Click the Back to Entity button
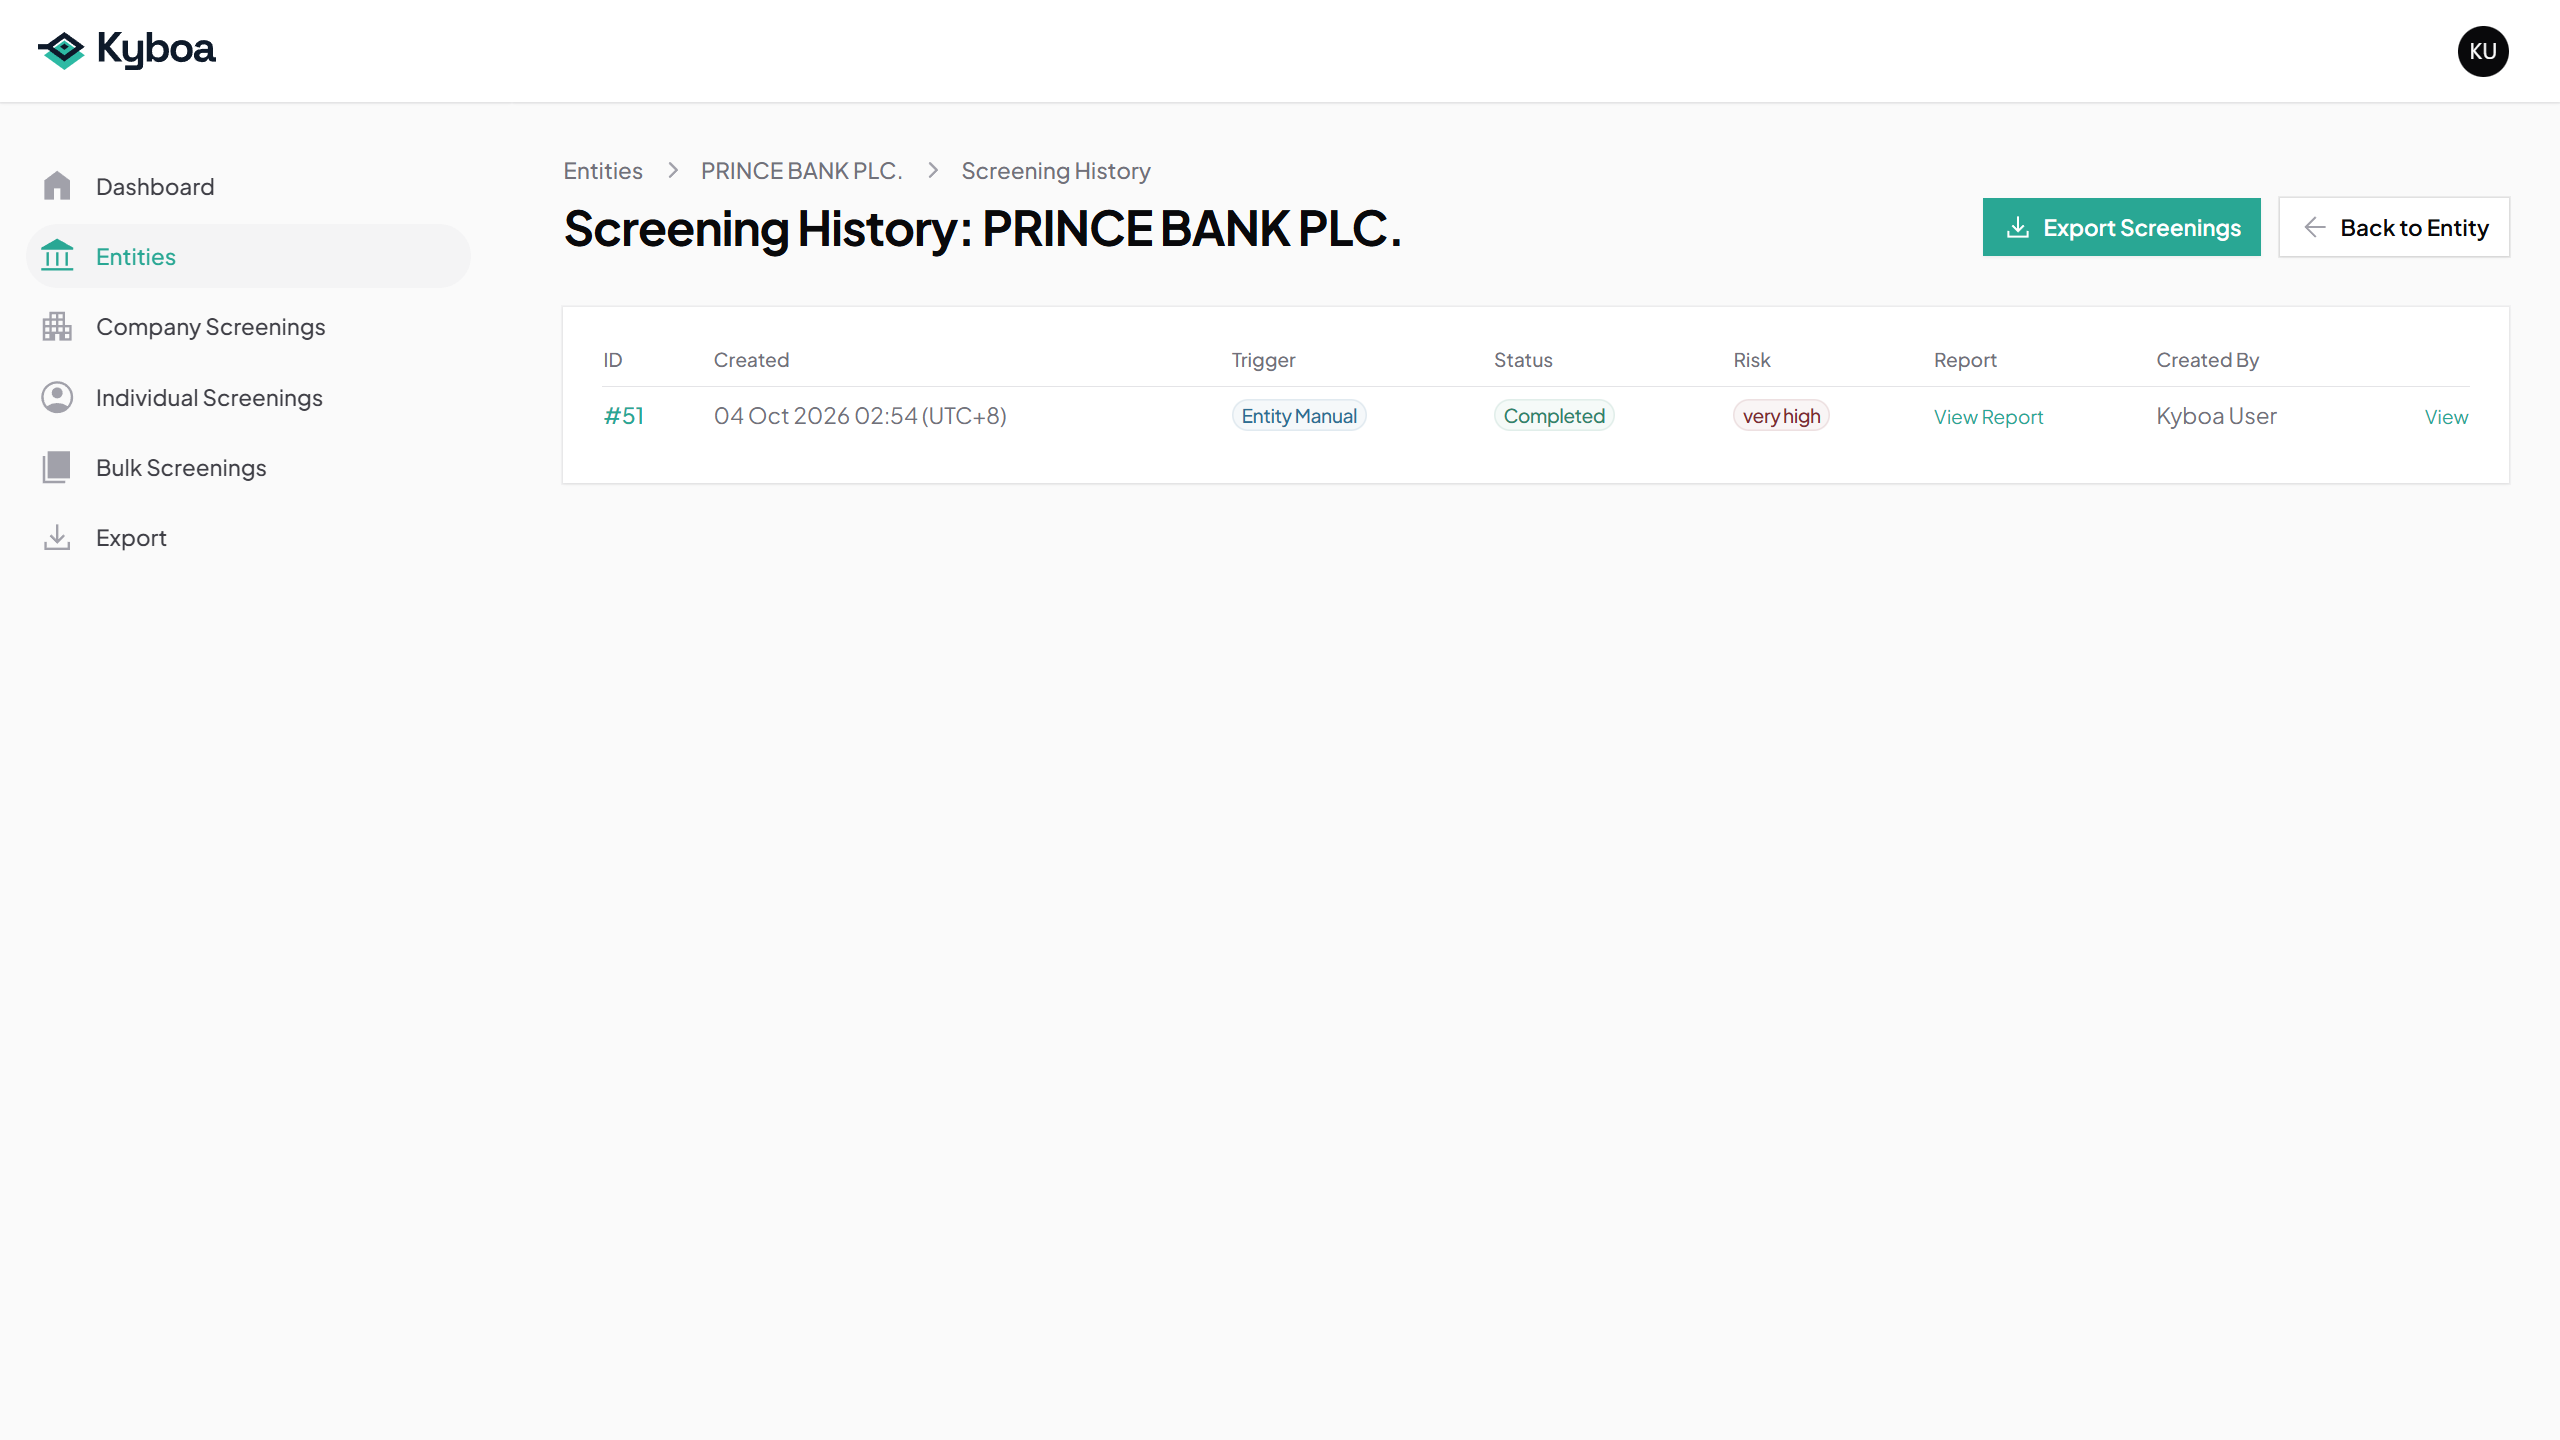Screen dimensions: 2560x1440 point(2394,227)
